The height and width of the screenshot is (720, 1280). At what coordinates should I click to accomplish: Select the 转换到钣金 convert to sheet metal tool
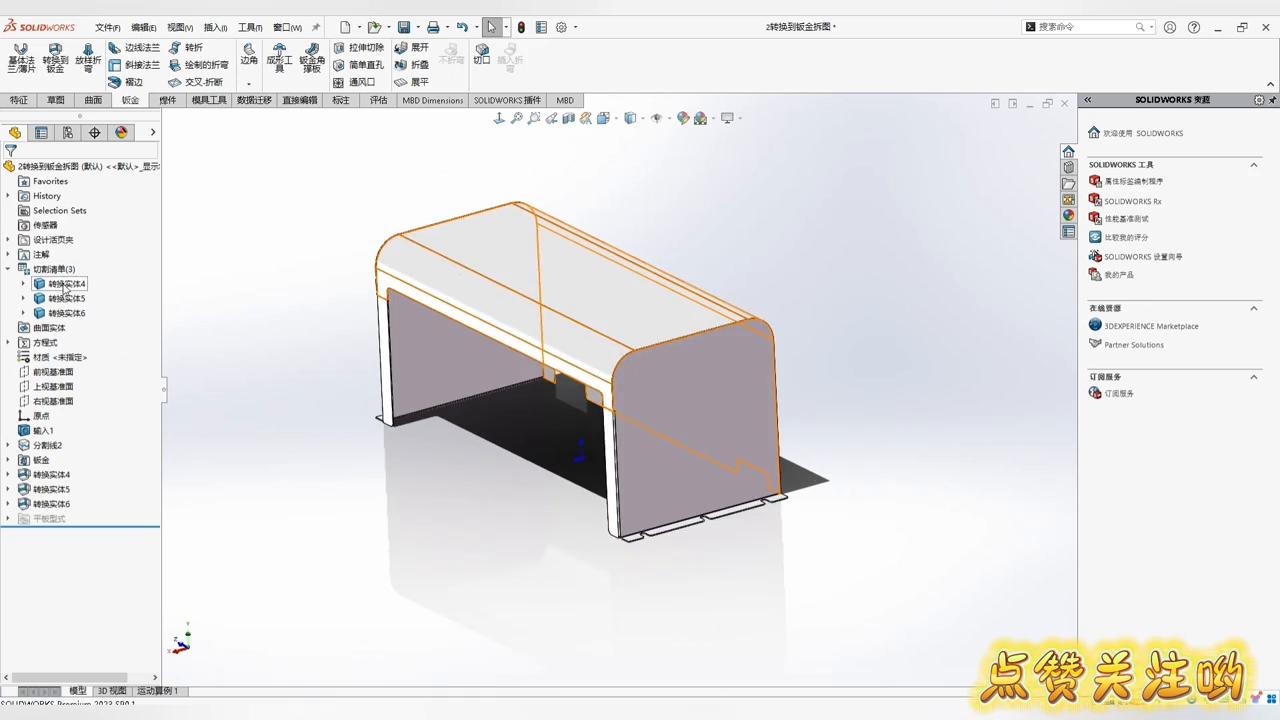(55, 58)
